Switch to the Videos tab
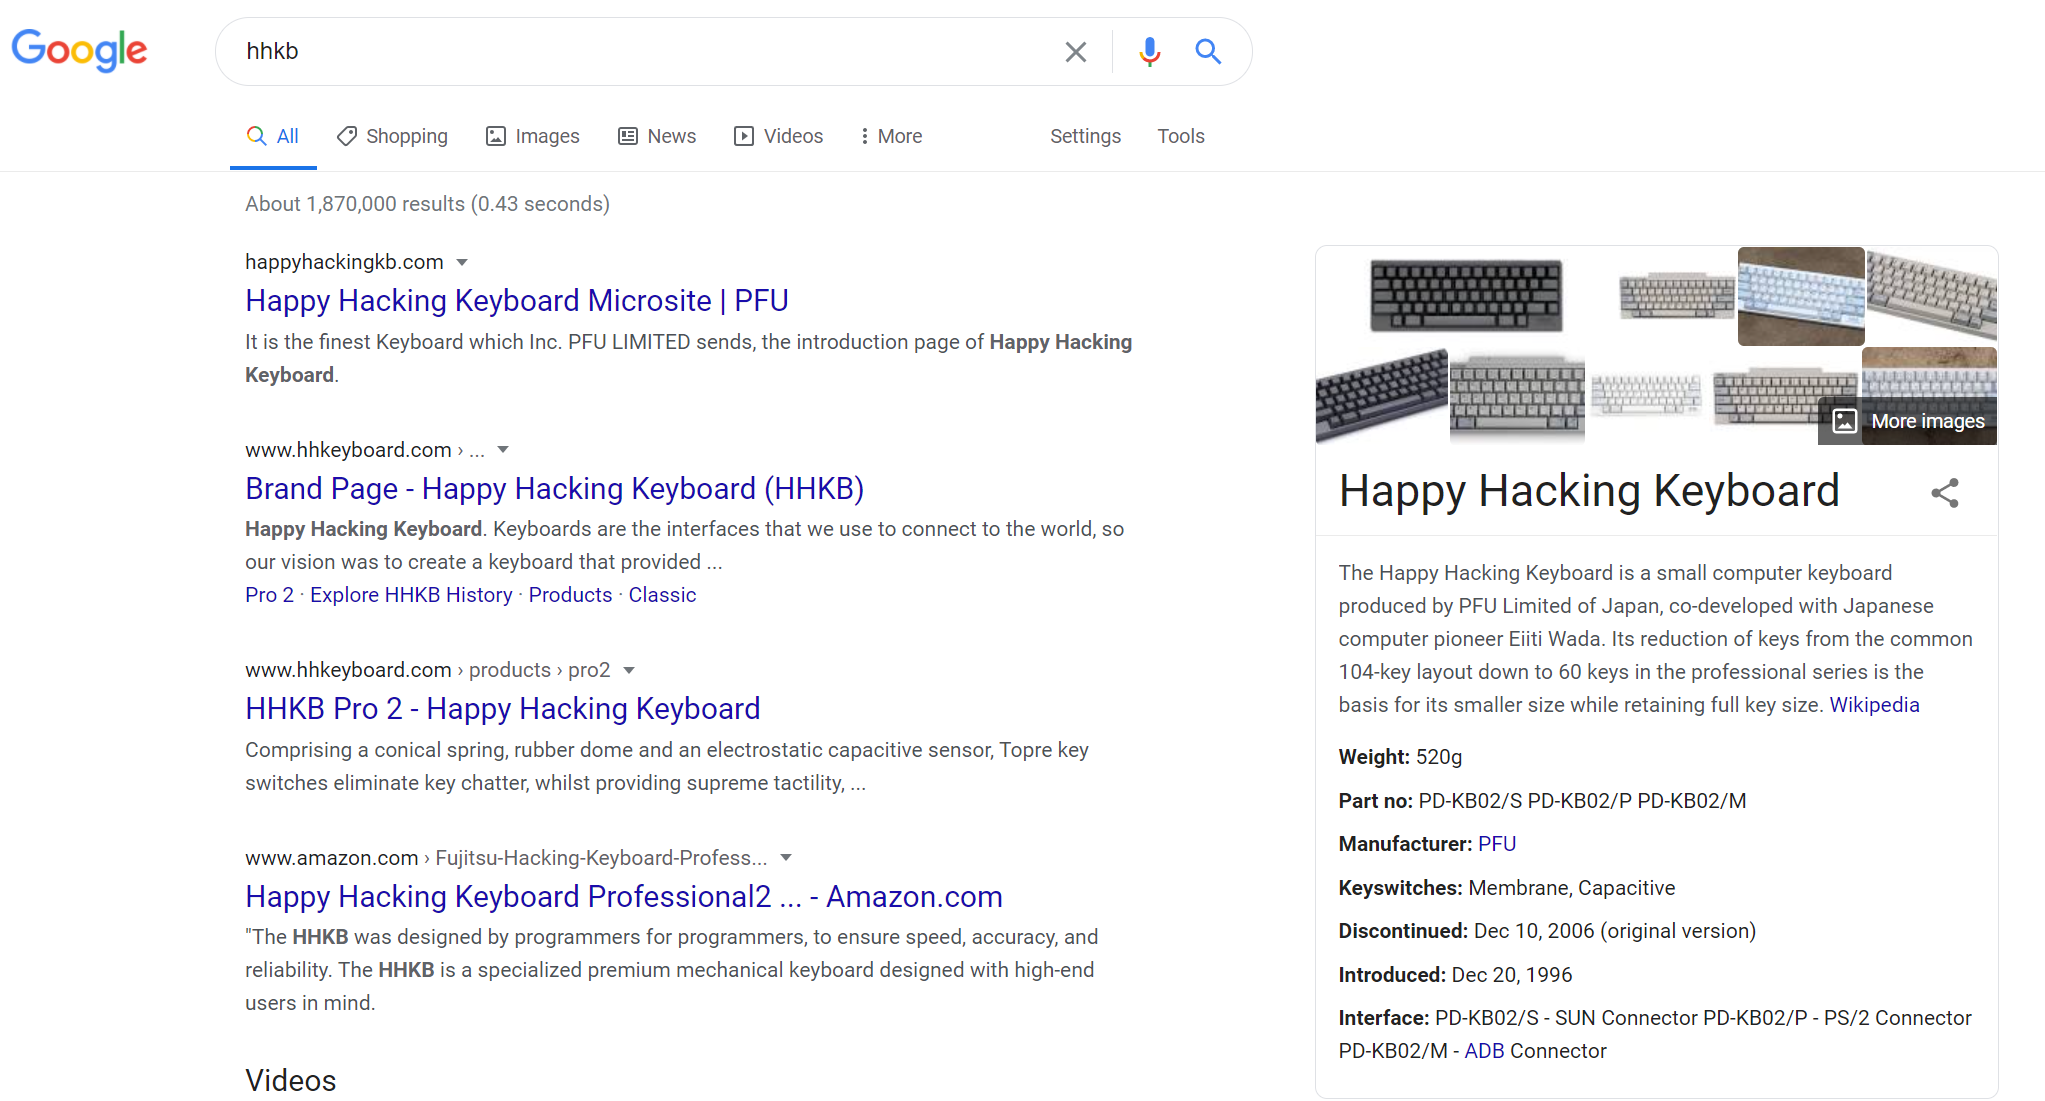 778,136
